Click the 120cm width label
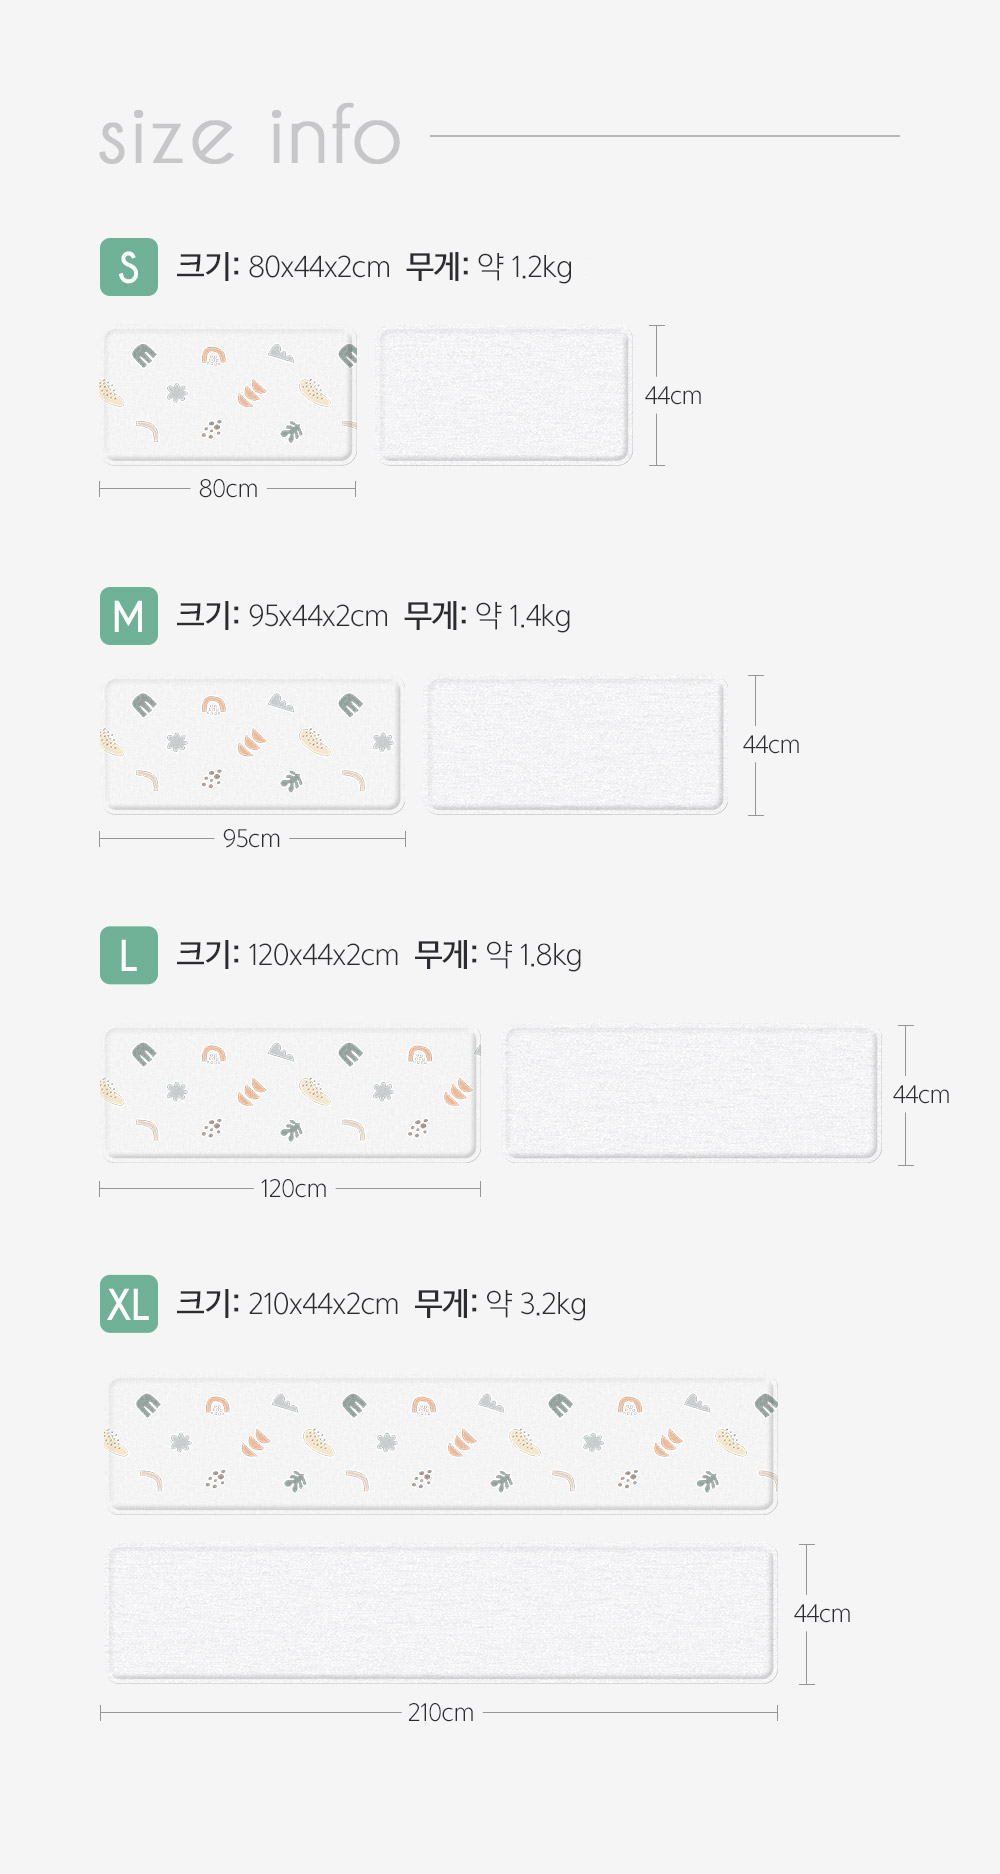Image resolution: width=1000 pixels, height=1874 pixels. pyautogui.click(x=294, y=1189)
